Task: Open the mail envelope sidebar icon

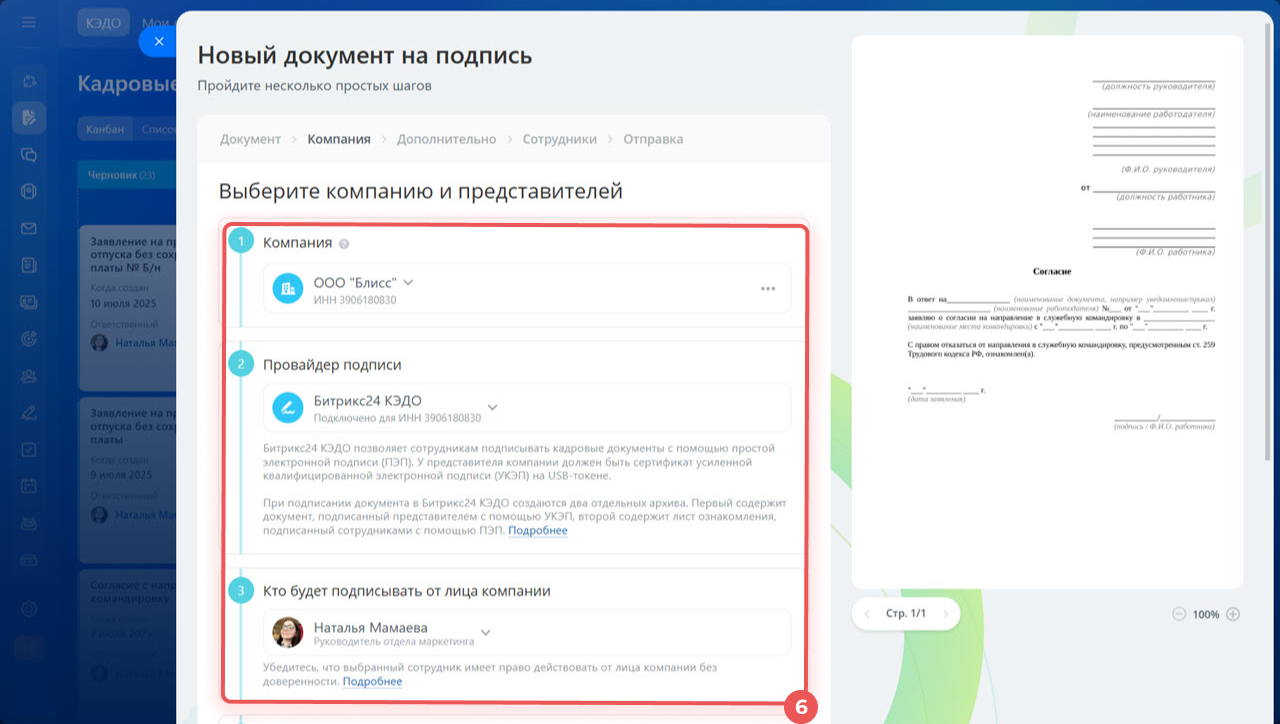Action: click(29, 229)
